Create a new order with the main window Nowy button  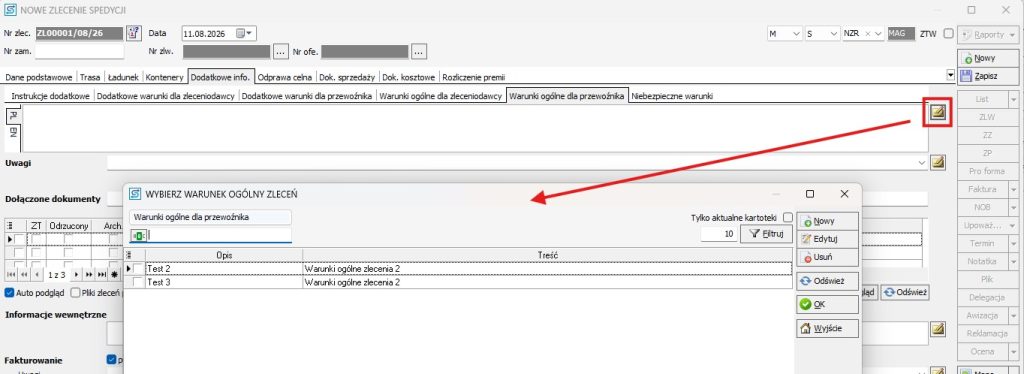987,59
